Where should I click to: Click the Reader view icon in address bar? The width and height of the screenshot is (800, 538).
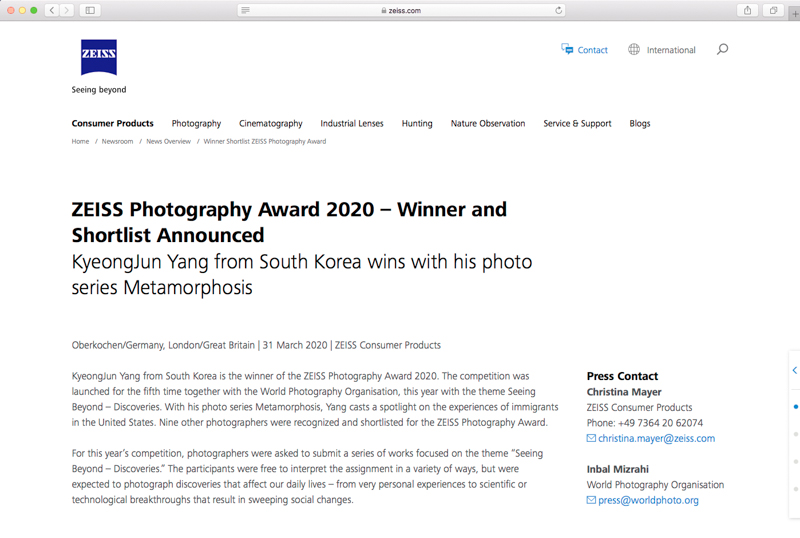(x=245, y=10)
